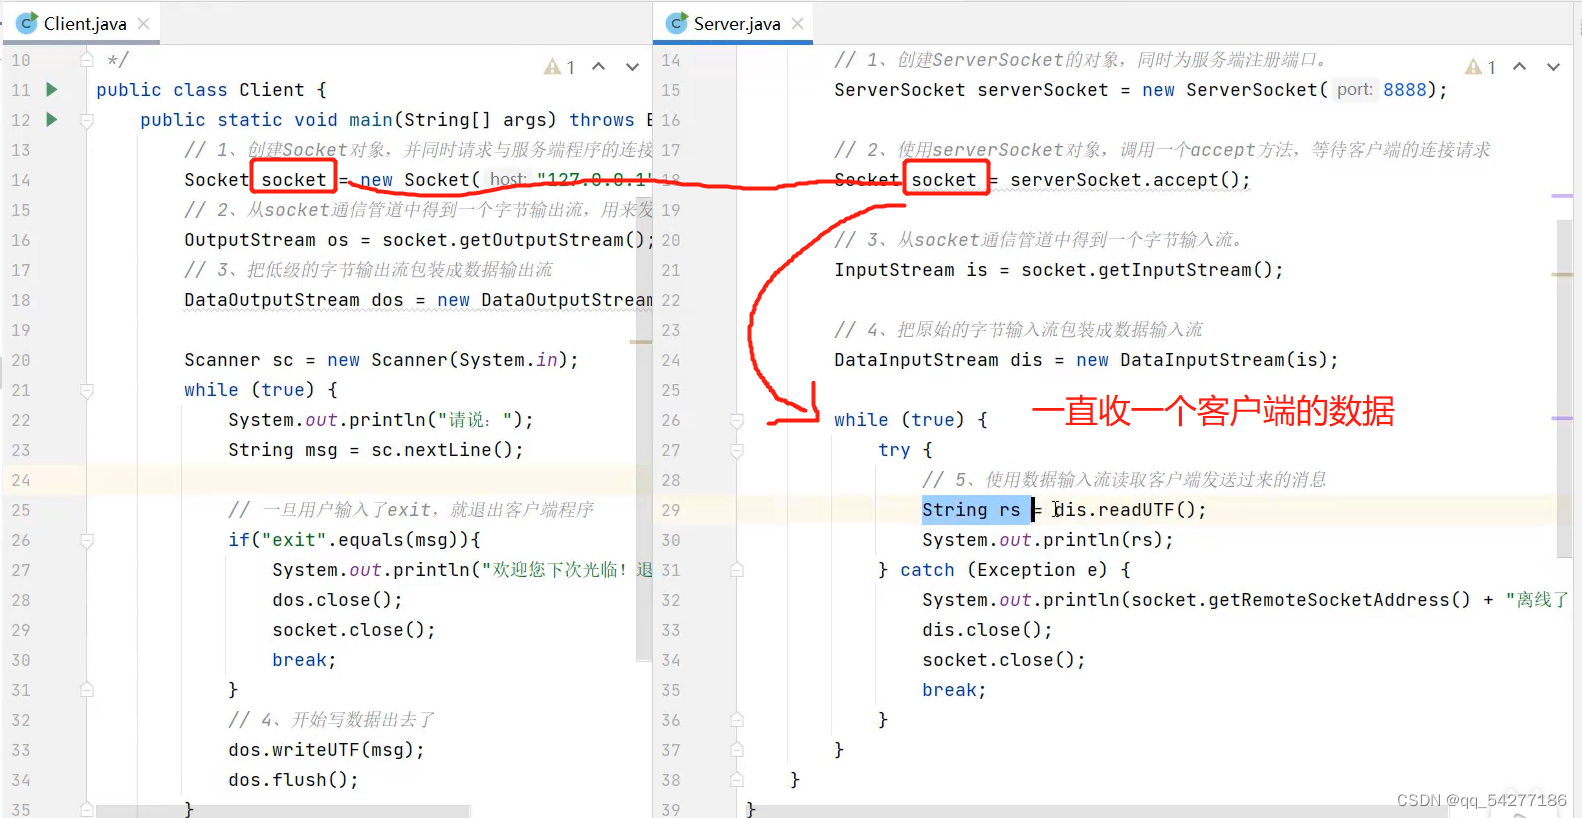
Task: Click line number 24 in Client.java gutter
Action: pos(21,480)
